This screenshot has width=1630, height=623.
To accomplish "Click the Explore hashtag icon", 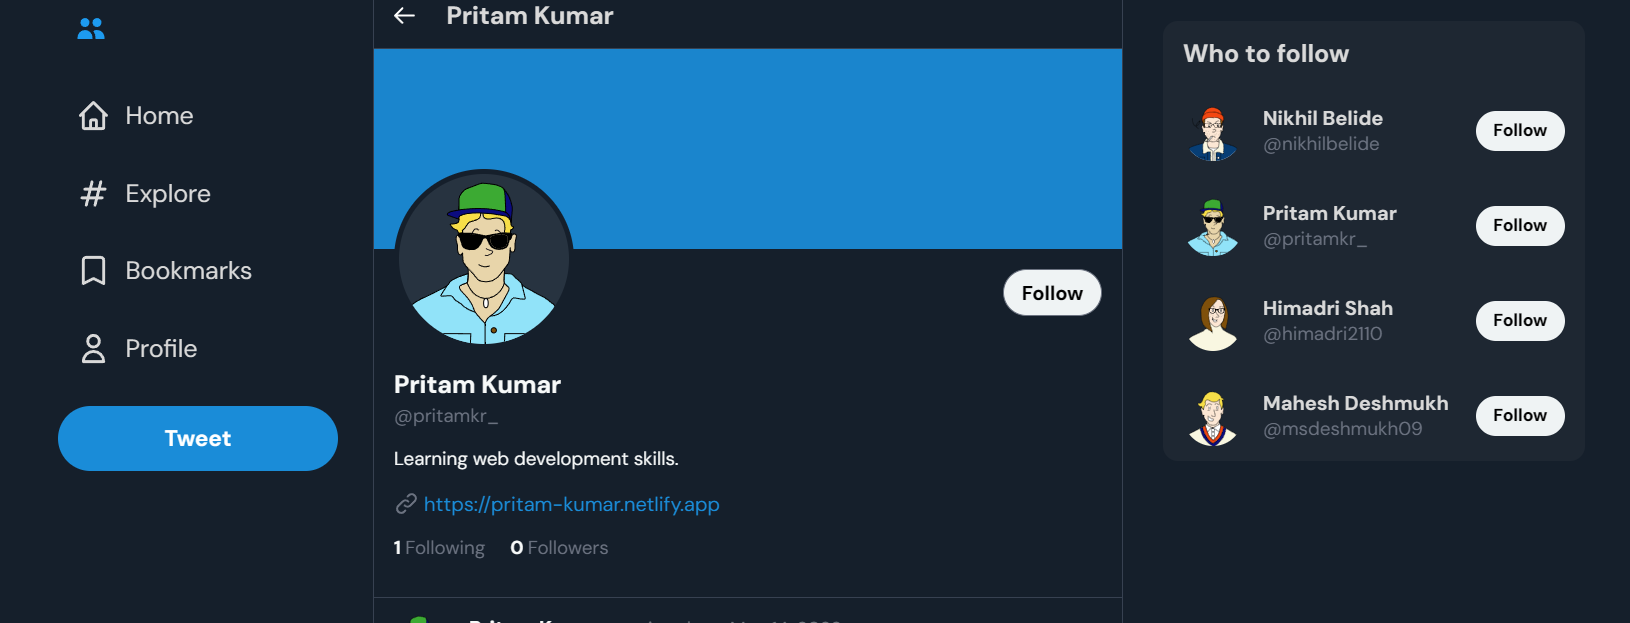I will point(93,193).
